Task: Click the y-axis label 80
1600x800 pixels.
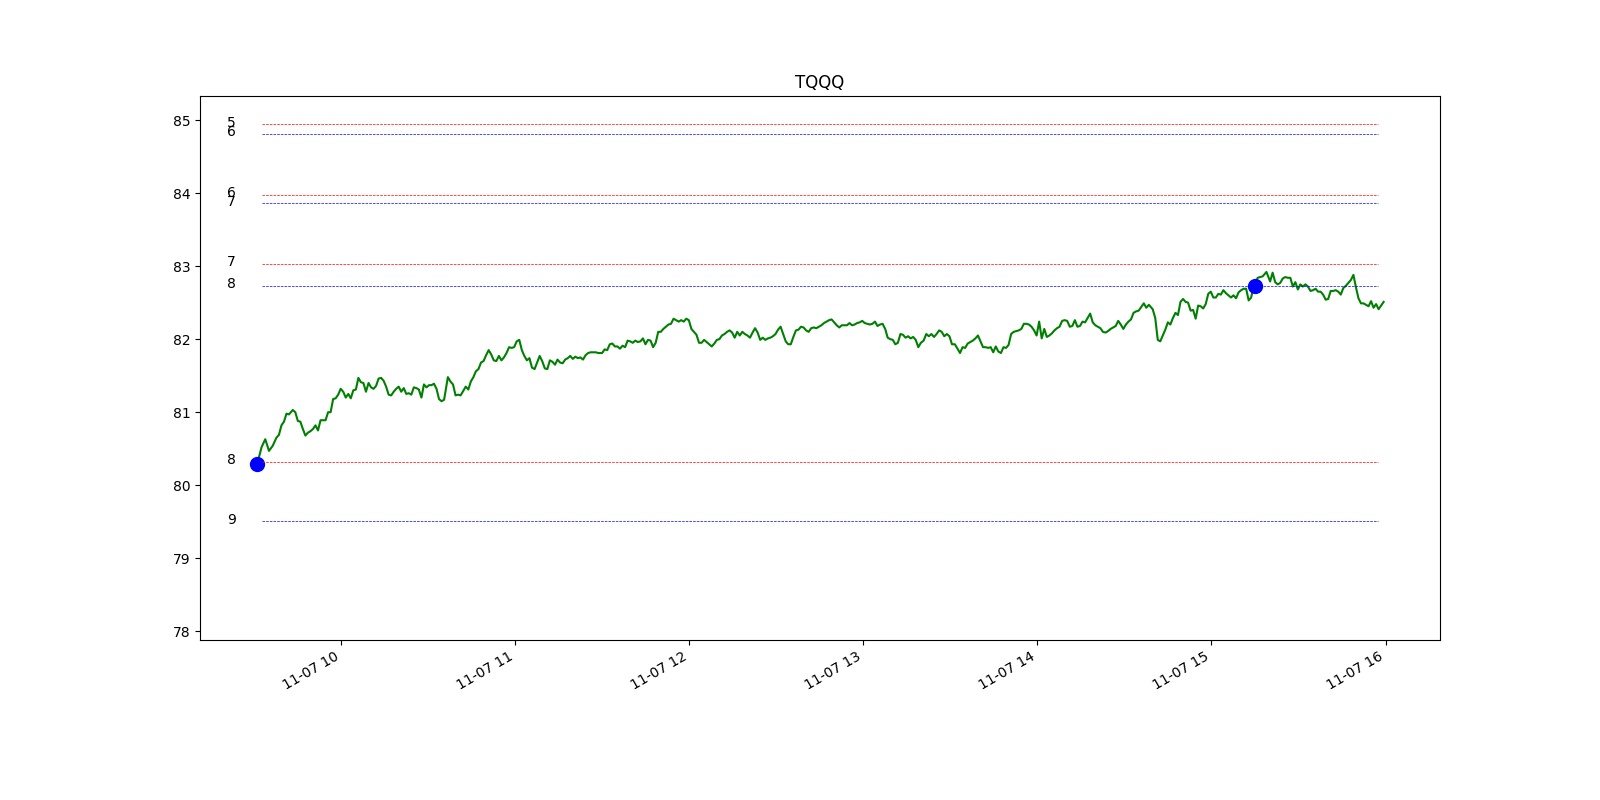Action: point(181,486)
